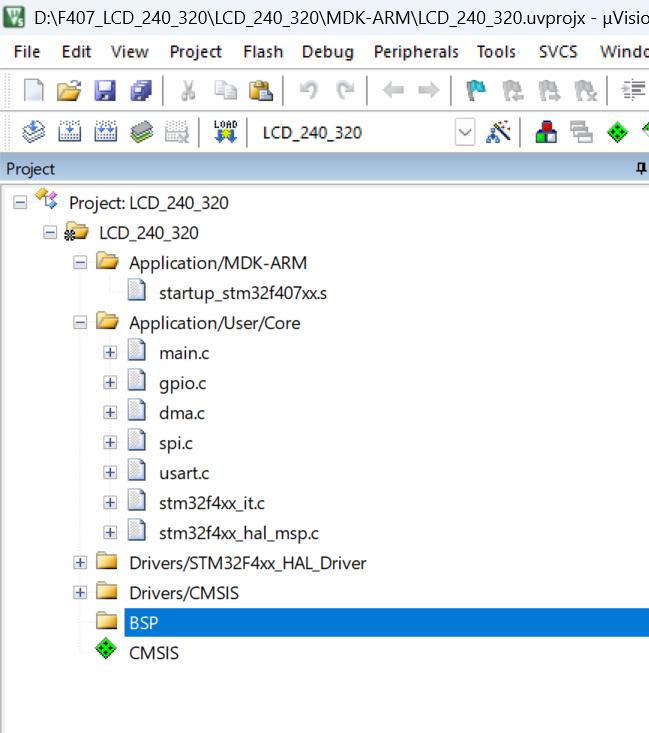Select spi.c in project tree

point(176,443)
